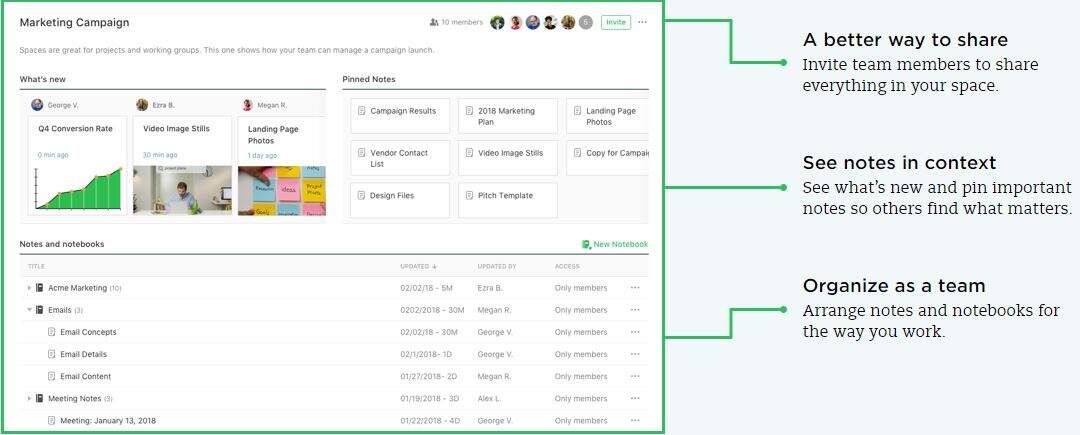The width and height of the screenshot is (1080, 435).
Task: Open the space options ellipsis menu
Action: 642,22
